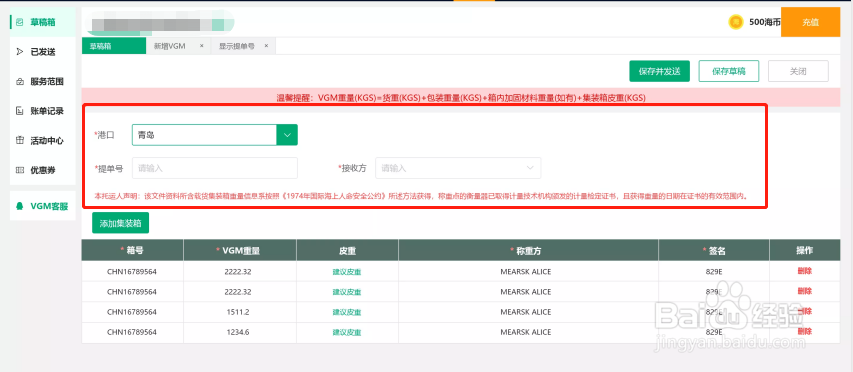Screen dimensions: 853x372
Task: Click the 箱号 column header
Action: pos(132,250)
